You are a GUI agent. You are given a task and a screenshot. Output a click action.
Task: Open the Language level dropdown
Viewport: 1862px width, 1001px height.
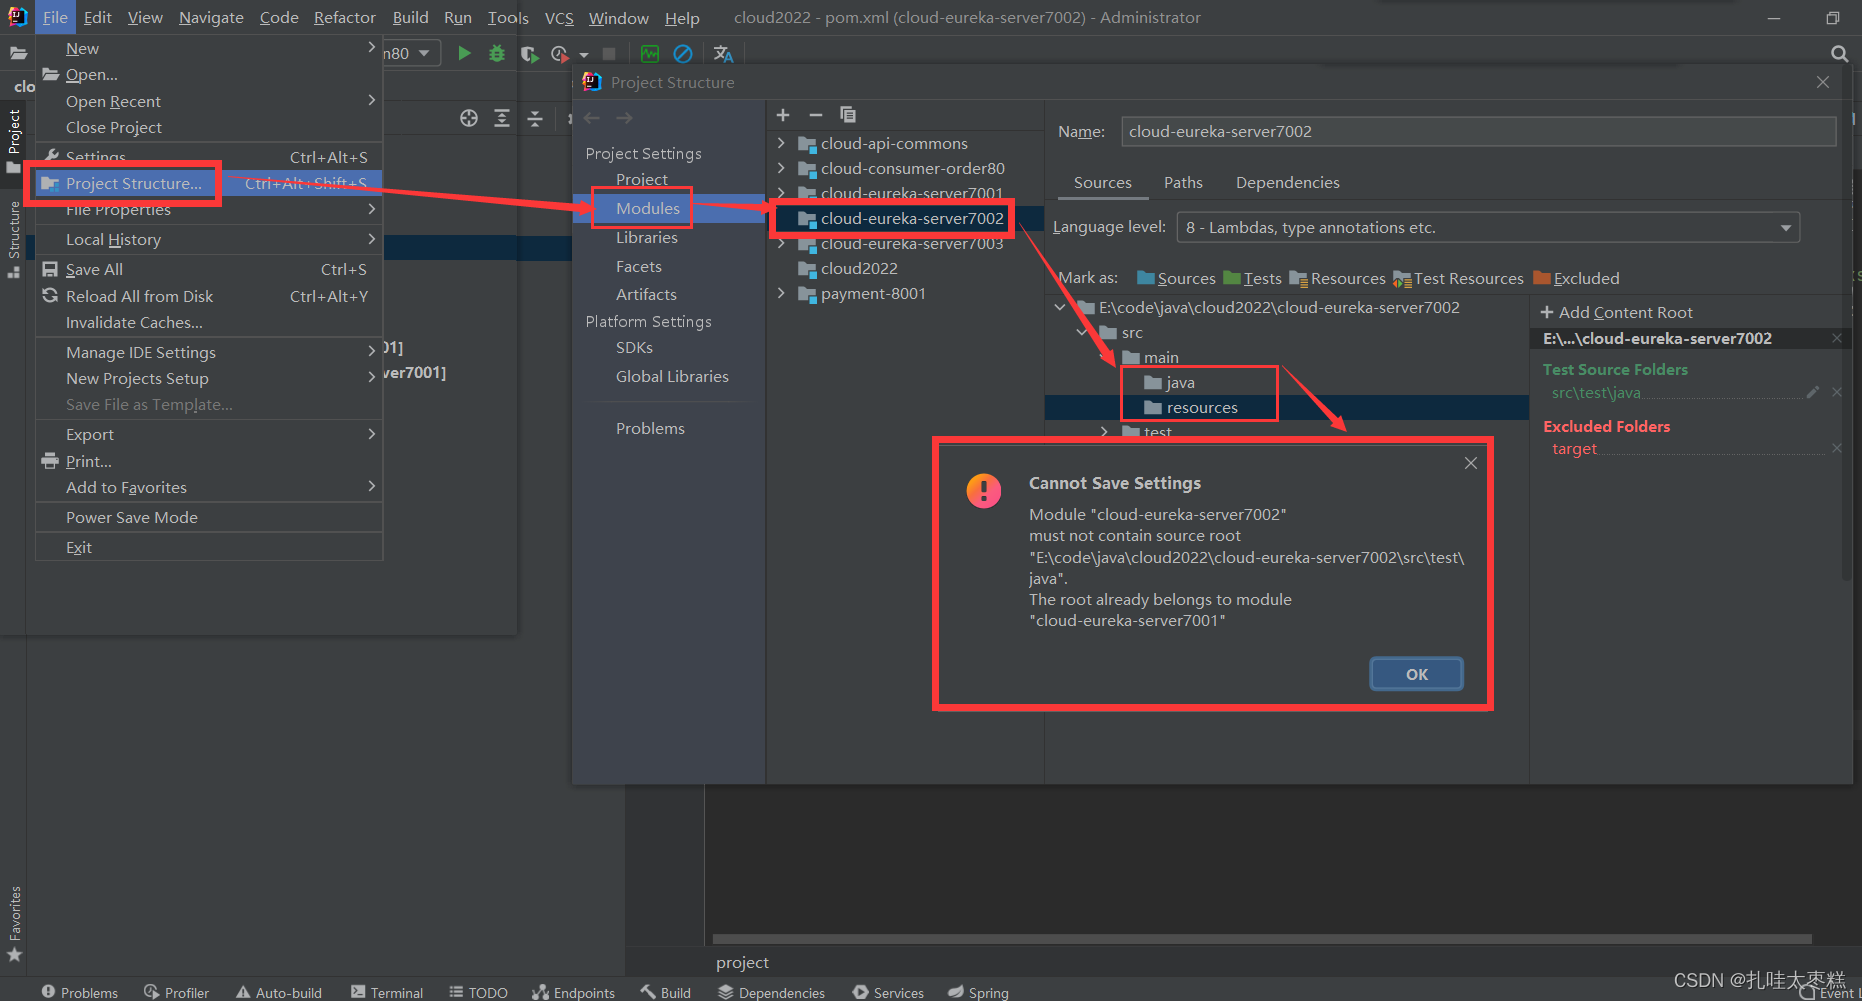coord(1488,227)
